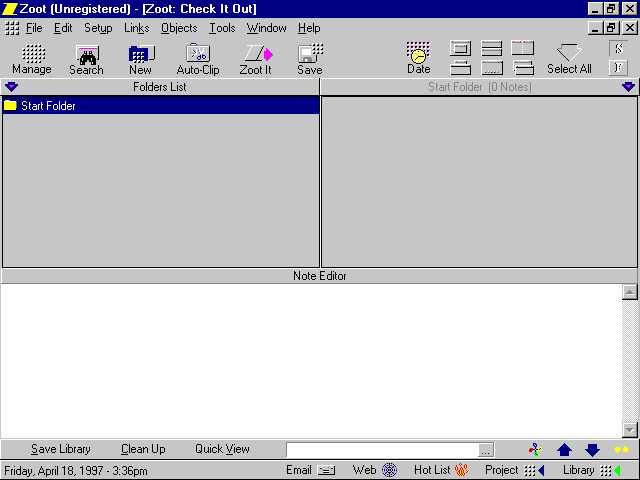This screenshot has height=480, width=640.
Task: Click the Clean Up button
Action: (143, 450)
